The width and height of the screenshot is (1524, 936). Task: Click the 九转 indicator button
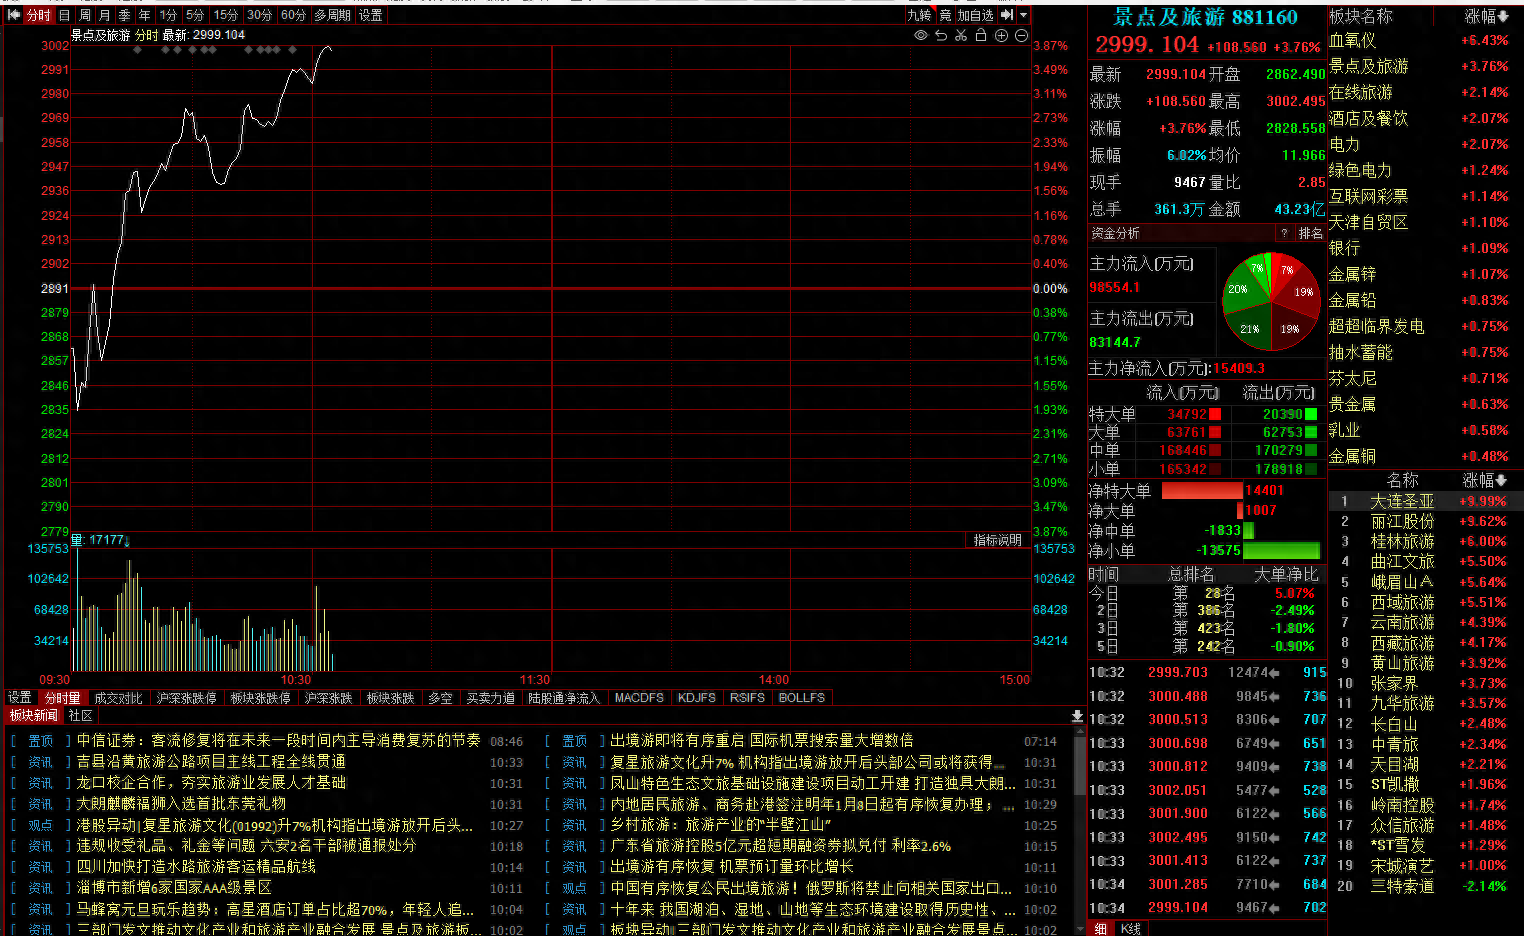click(x=919, y=15)
